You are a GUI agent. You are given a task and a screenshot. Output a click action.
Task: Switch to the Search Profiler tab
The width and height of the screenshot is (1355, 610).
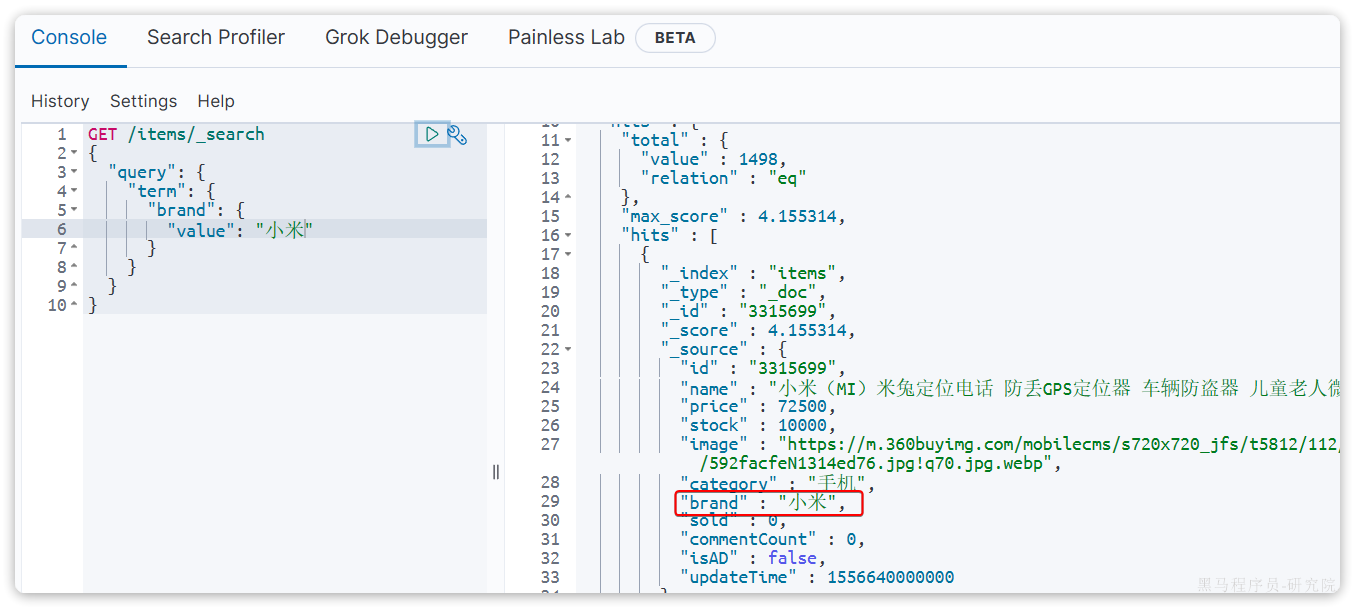[215, 38]
